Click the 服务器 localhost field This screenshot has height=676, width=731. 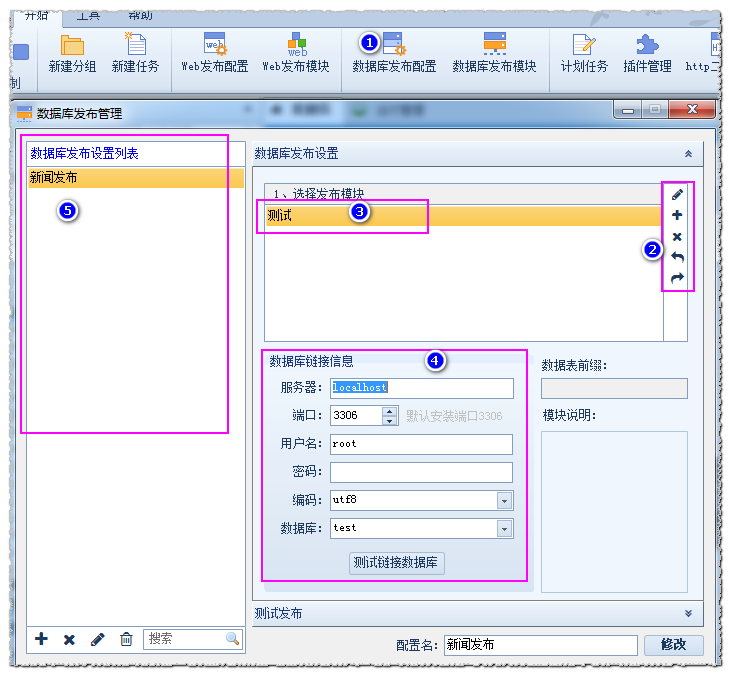point(421,388)
